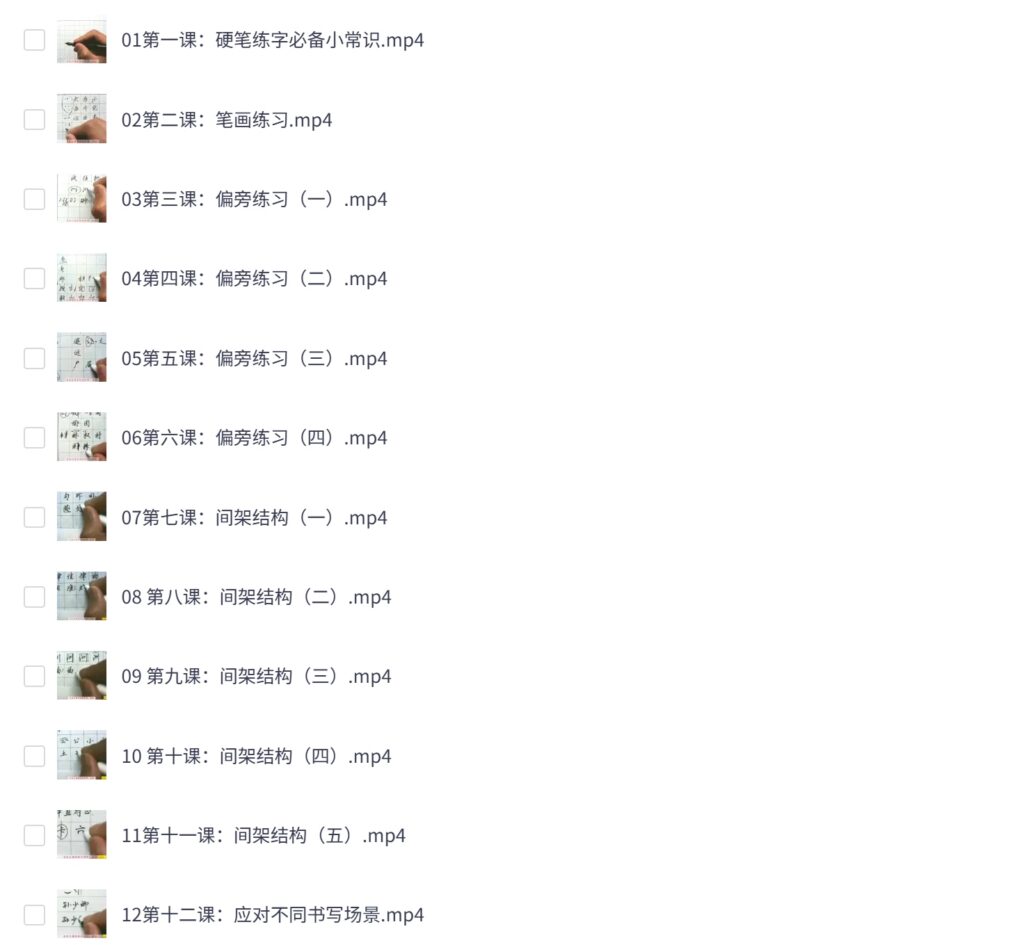This screenshot has width=1024, height=945.
Task: Open file 12第十二课：应对不同书写场景.mp4
Action: [272, 914]
